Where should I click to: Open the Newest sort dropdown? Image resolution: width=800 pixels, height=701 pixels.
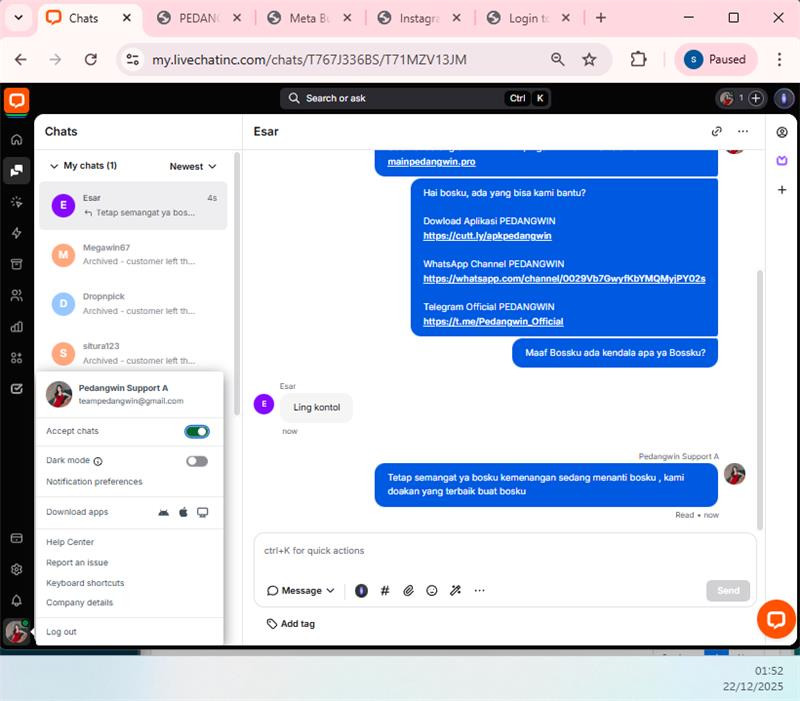pyautogui.click(x=193, y=166)
